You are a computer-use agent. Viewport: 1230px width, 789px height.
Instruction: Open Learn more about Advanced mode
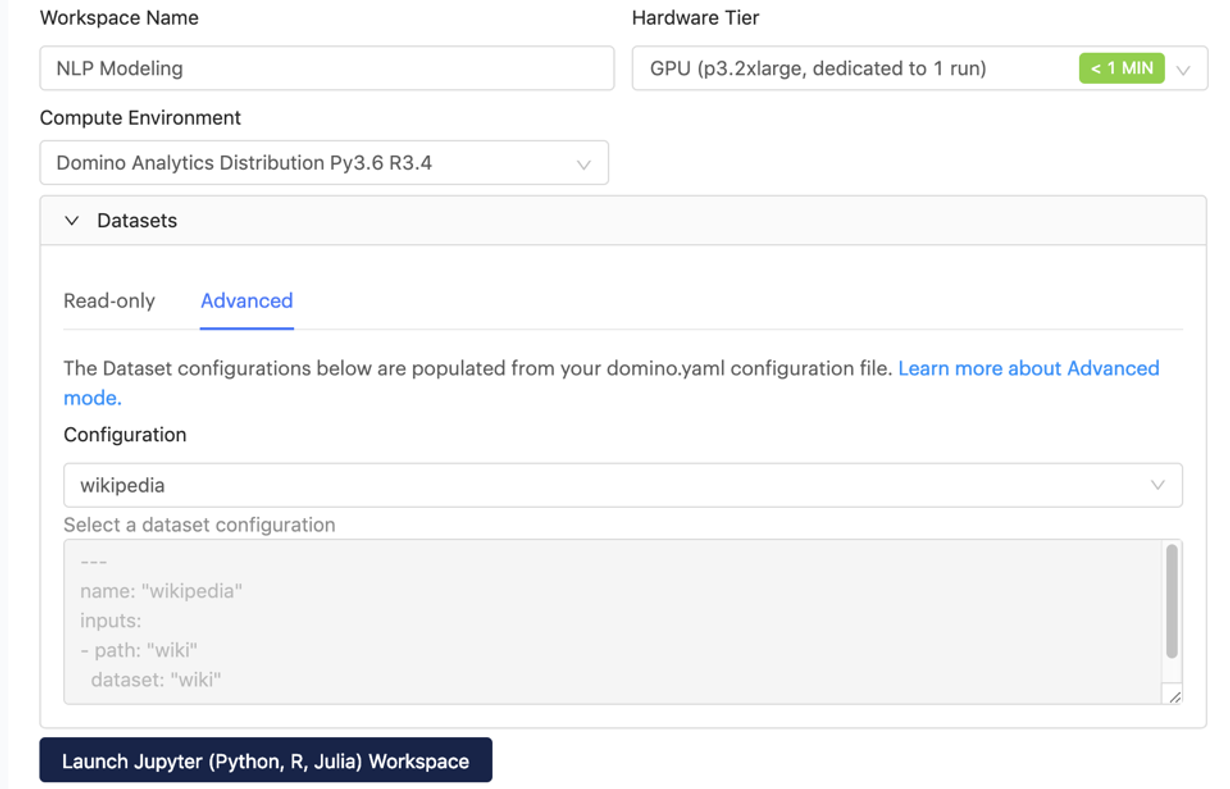point(1028,368)
